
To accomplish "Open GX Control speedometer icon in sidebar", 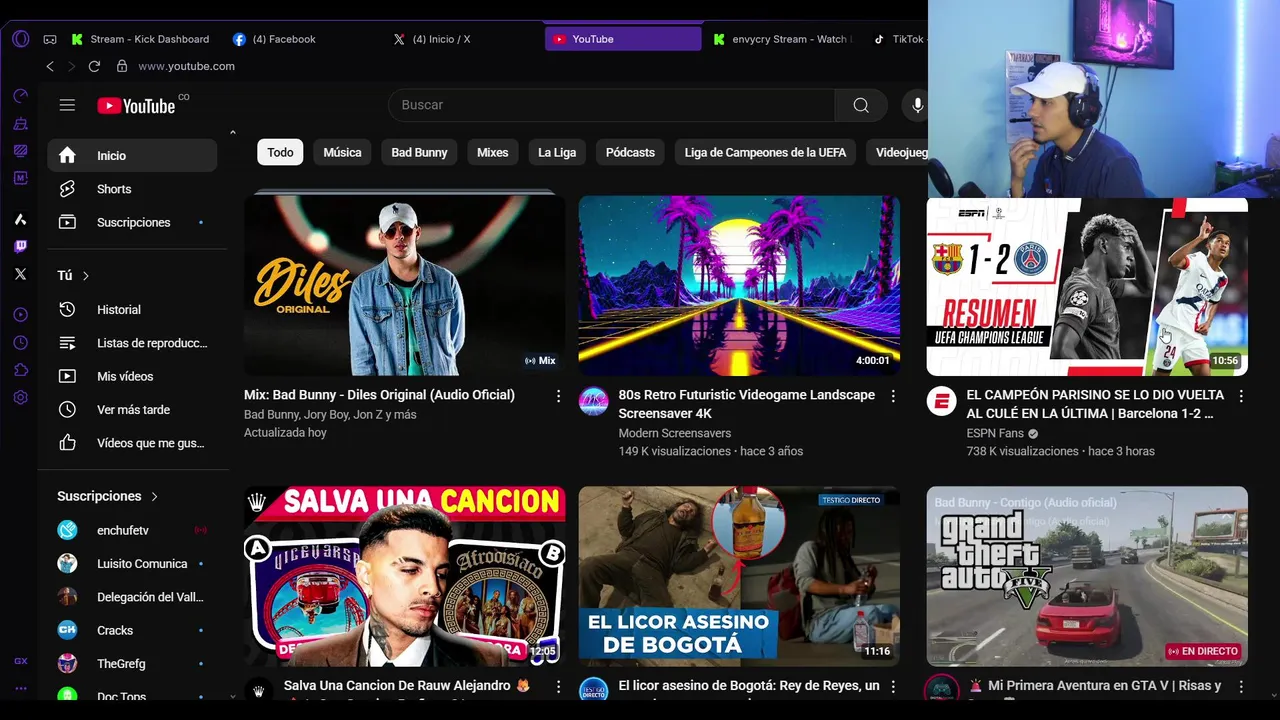I will pos(20,96).
